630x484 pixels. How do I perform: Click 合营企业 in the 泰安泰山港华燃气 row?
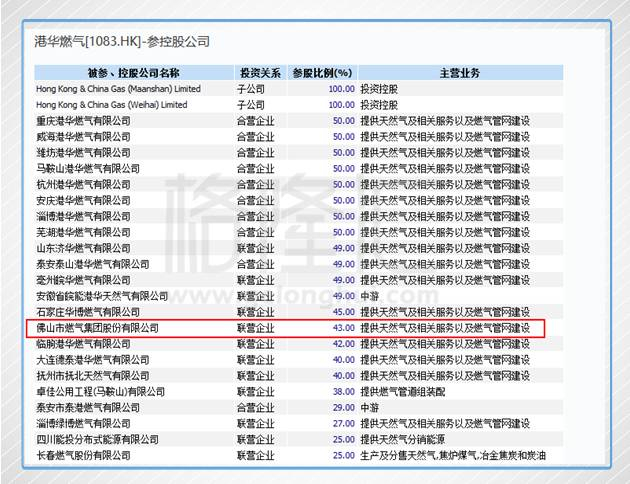coord(256,264)
